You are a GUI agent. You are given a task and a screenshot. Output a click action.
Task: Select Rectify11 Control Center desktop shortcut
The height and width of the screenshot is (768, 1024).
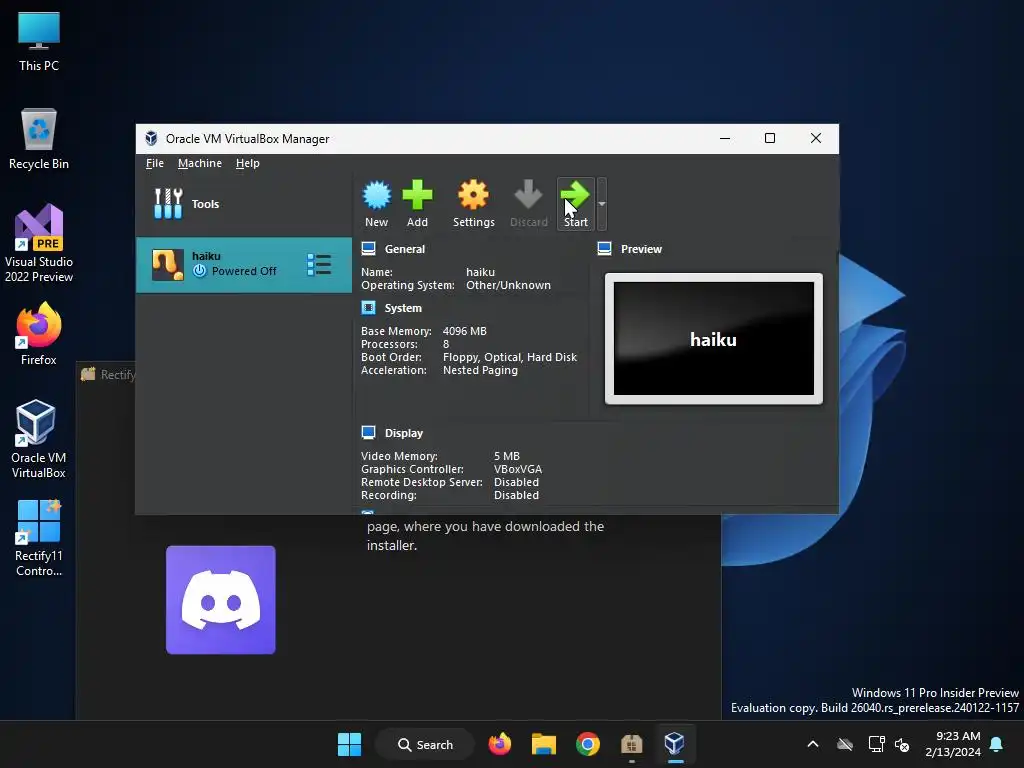click(x=39, y=538)
